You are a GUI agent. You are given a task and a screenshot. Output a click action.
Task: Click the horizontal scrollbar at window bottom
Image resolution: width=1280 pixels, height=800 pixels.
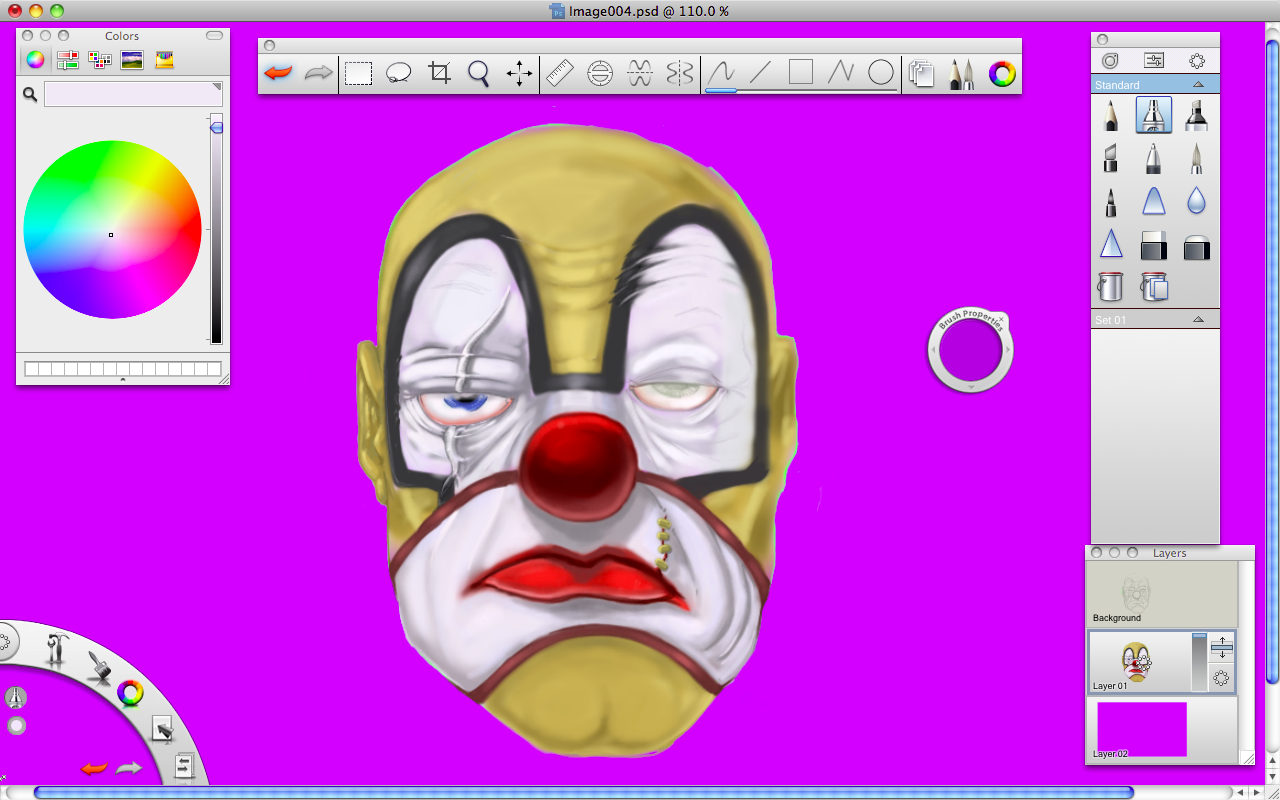pos(583,793)
